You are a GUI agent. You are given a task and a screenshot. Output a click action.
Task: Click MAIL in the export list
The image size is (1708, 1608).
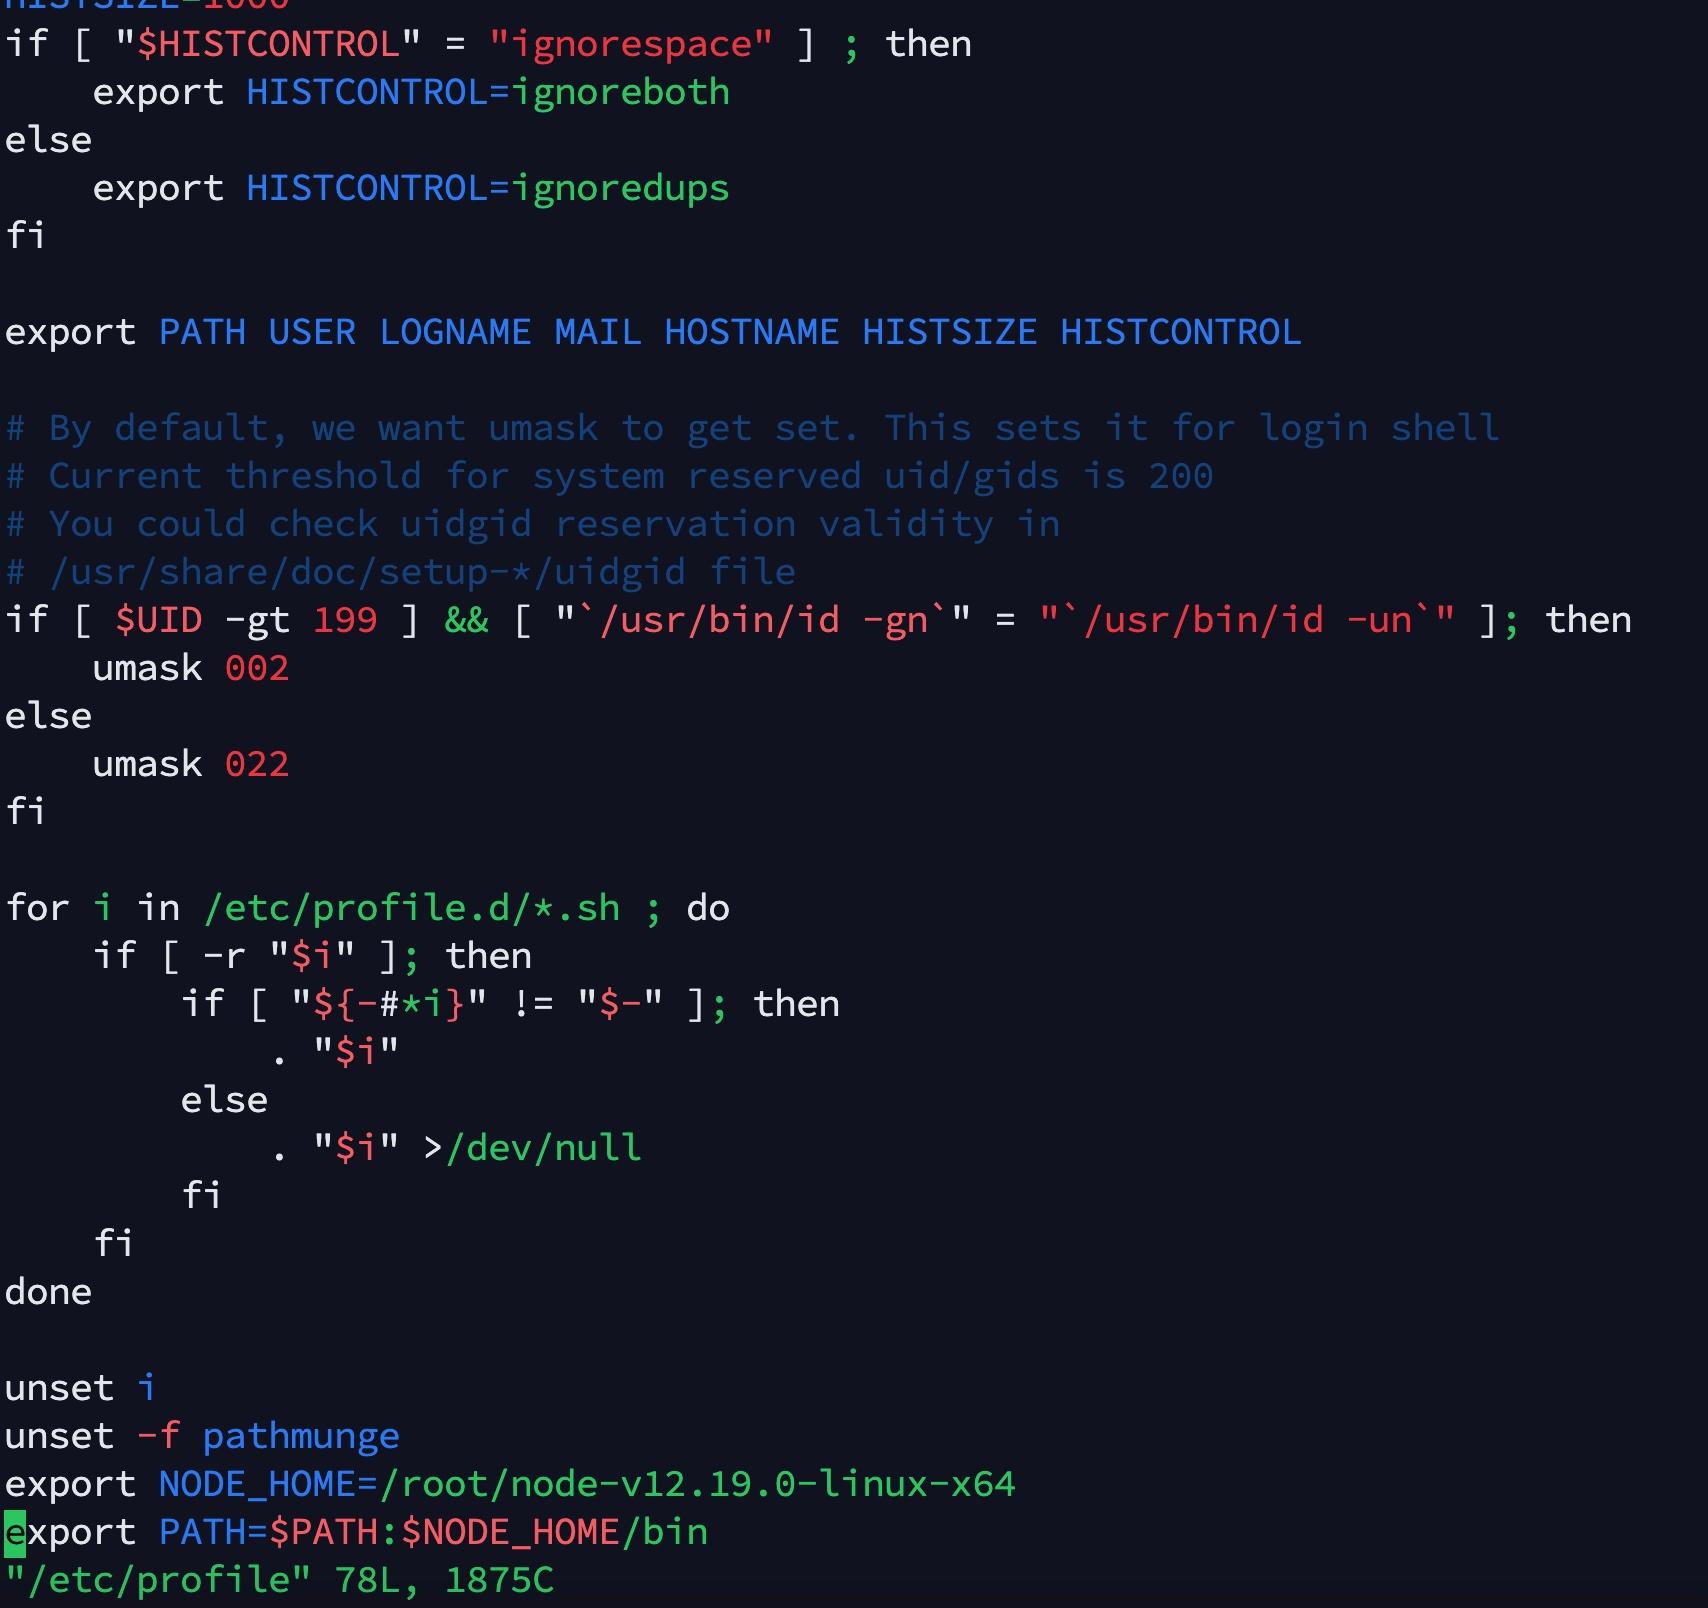pos(598,332)
